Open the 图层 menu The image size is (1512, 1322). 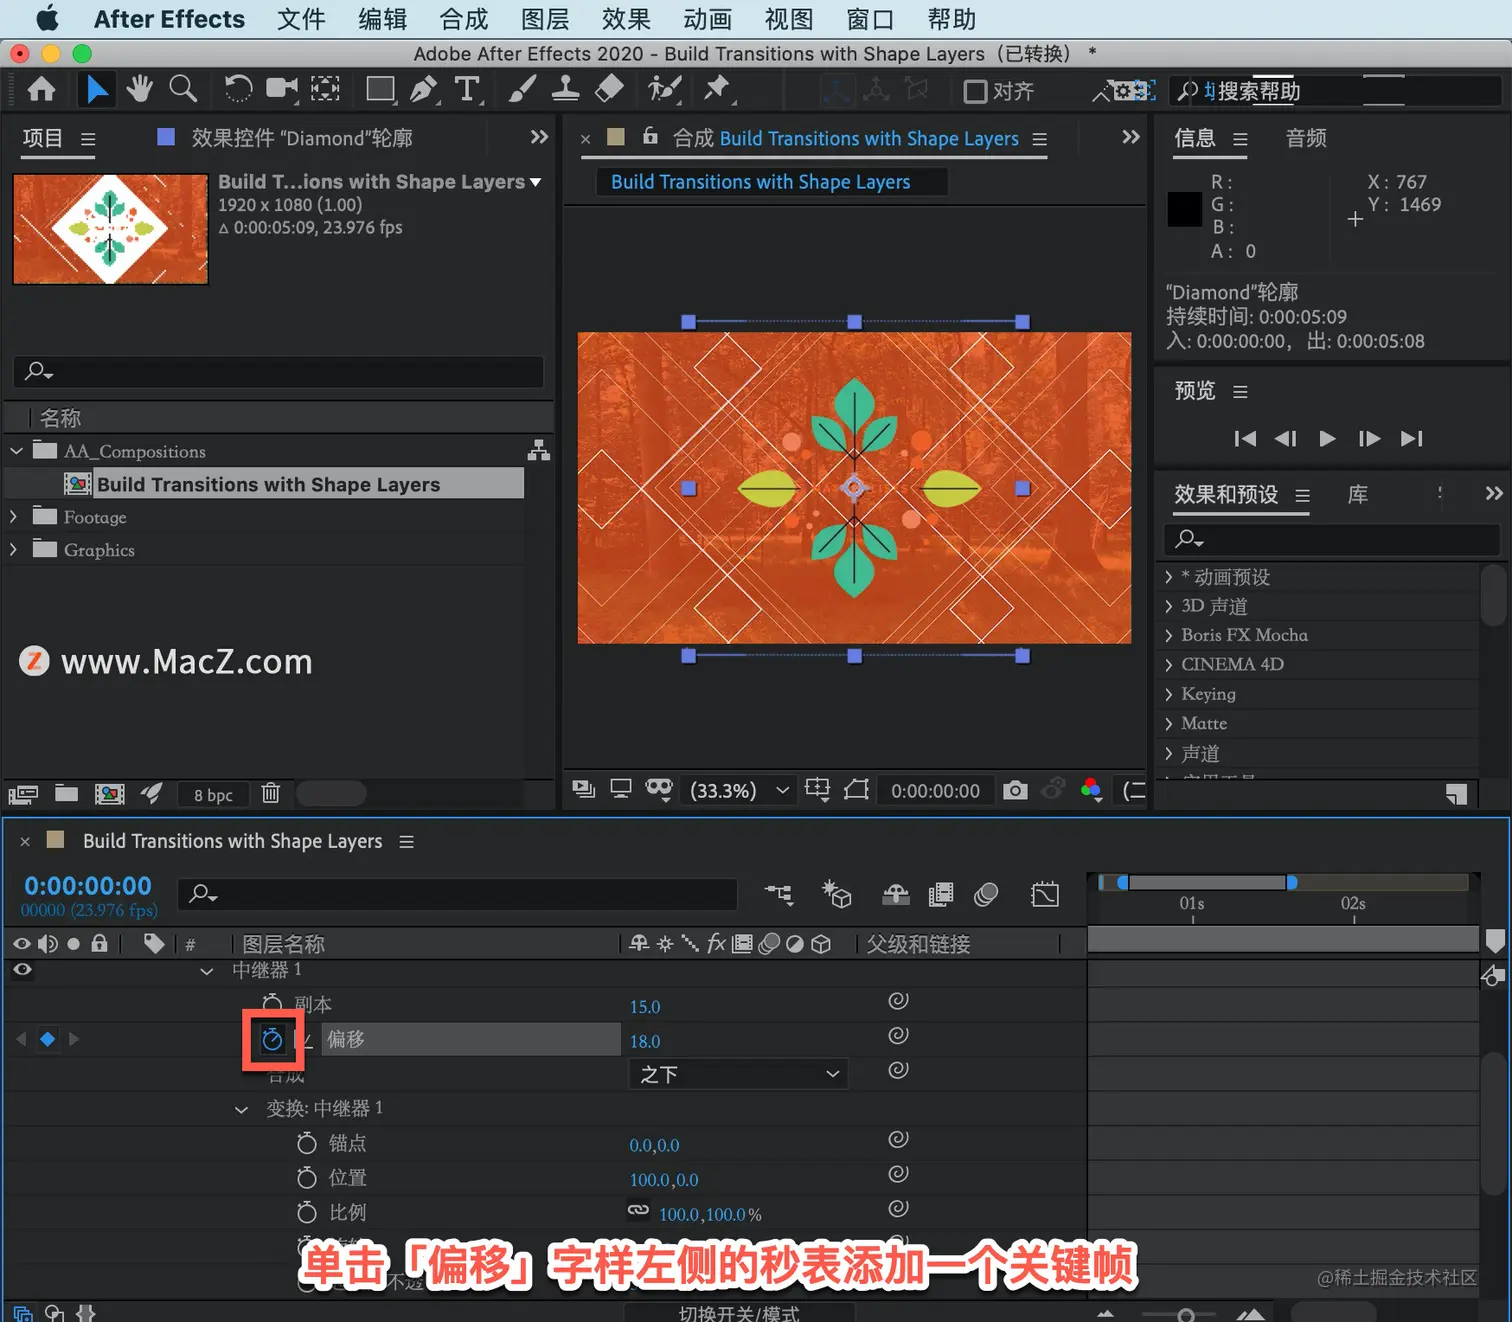pyautogui.click(x=545, y=19)
